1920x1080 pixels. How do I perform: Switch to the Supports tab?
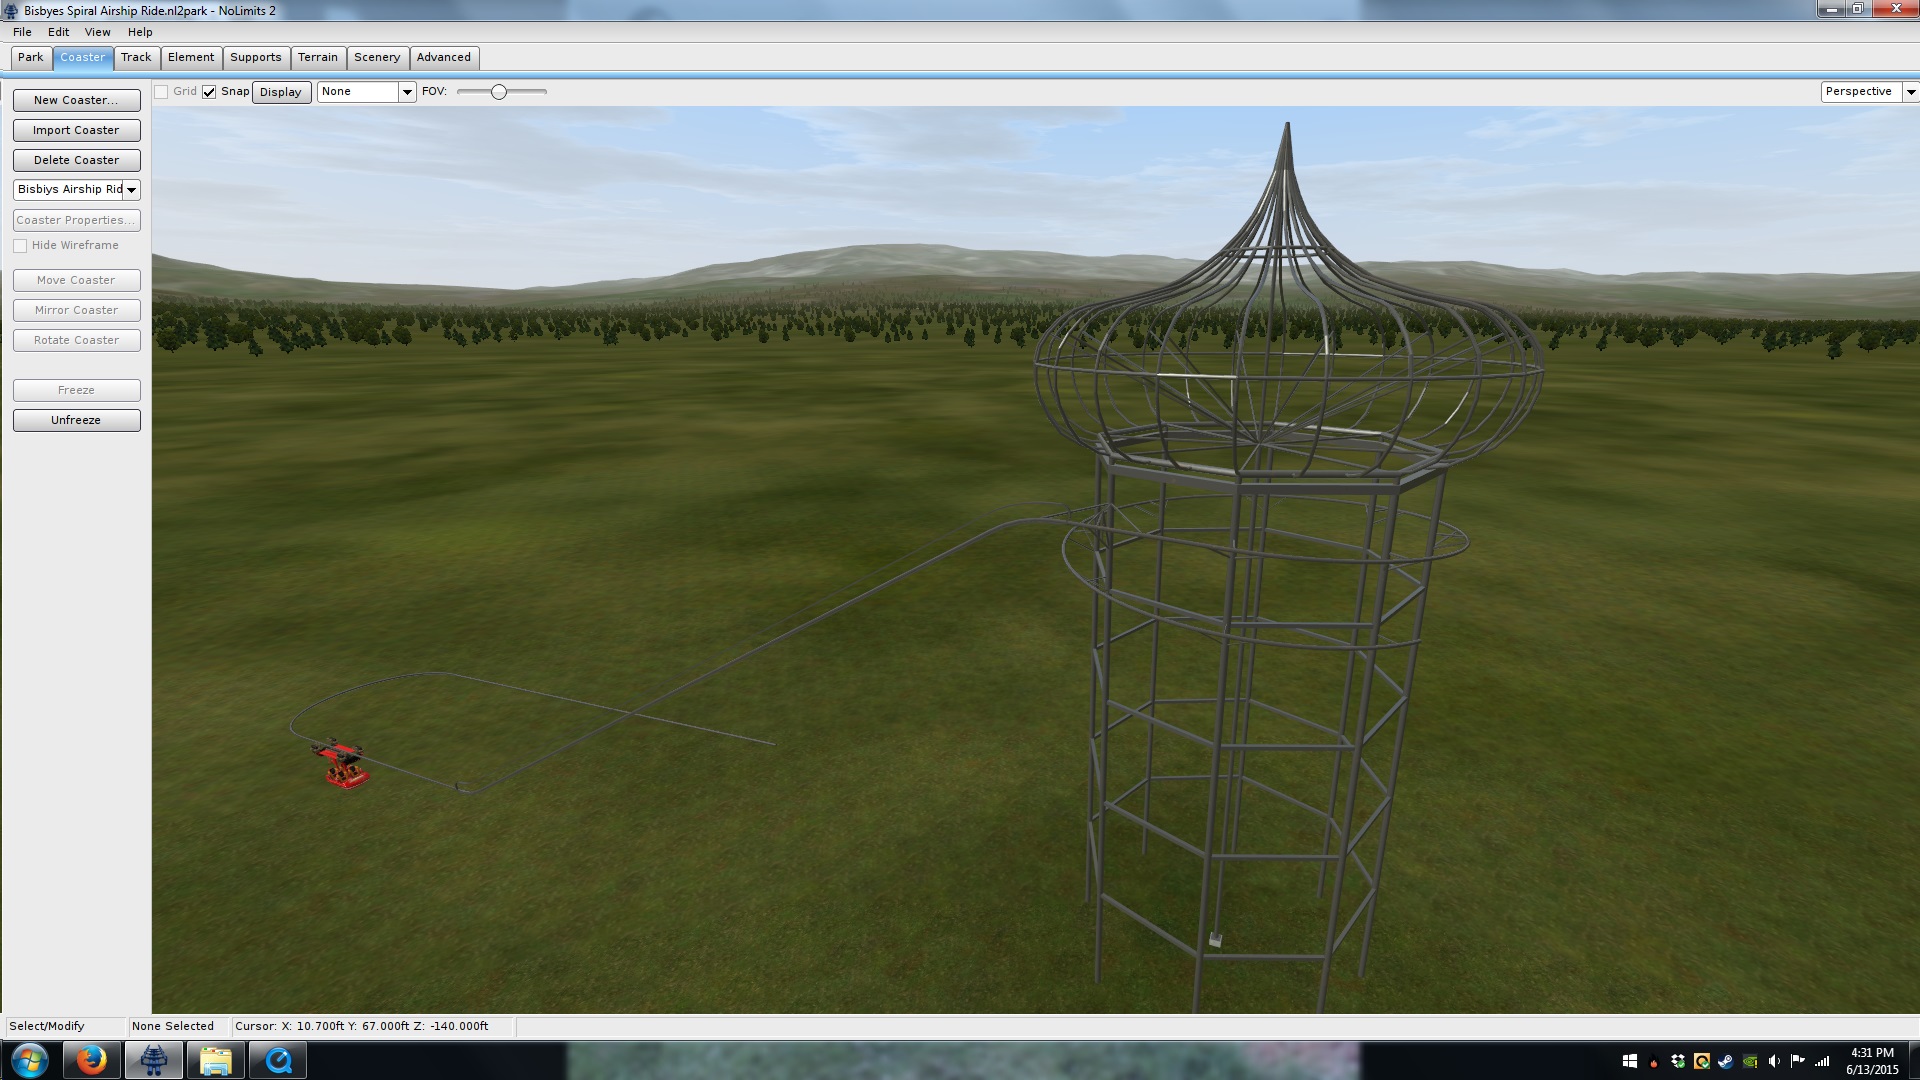[x=255, y=57]
